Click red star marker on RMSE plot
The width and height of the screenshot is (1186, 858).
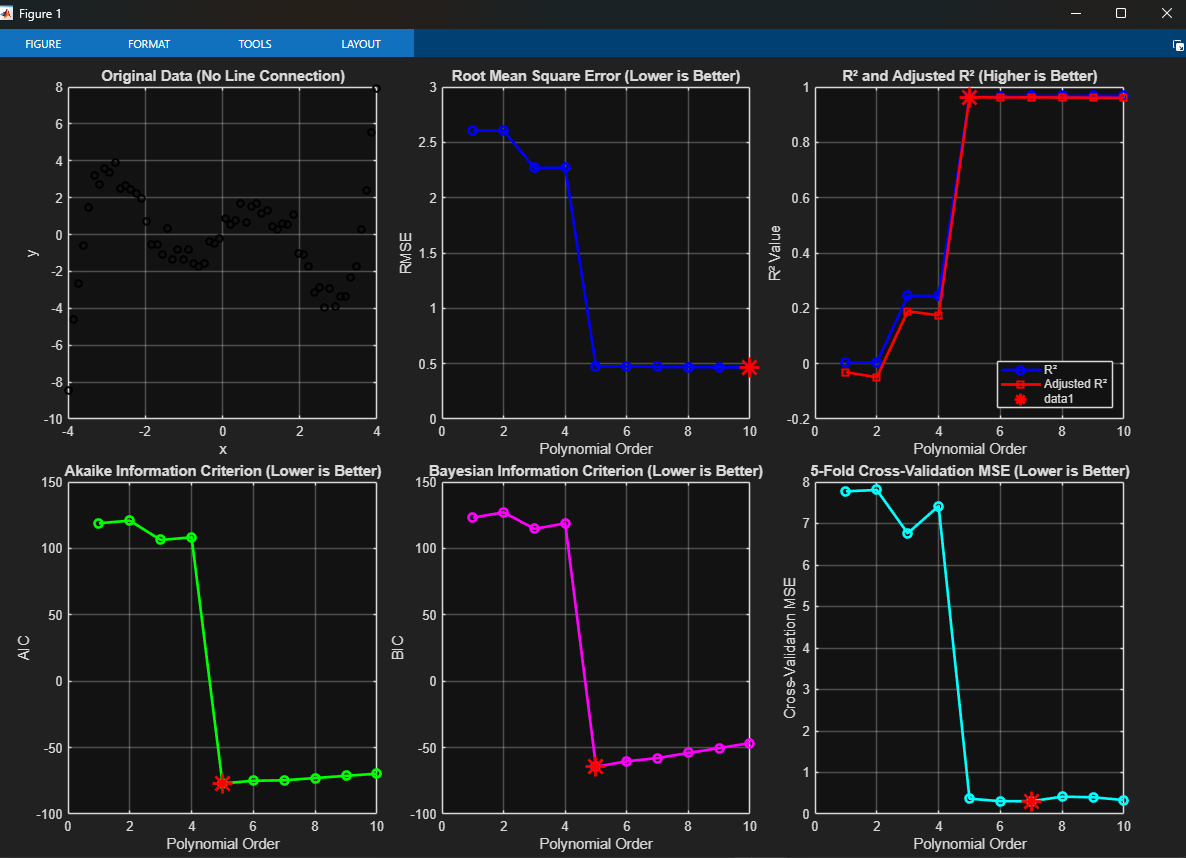(x=749, y=367)
